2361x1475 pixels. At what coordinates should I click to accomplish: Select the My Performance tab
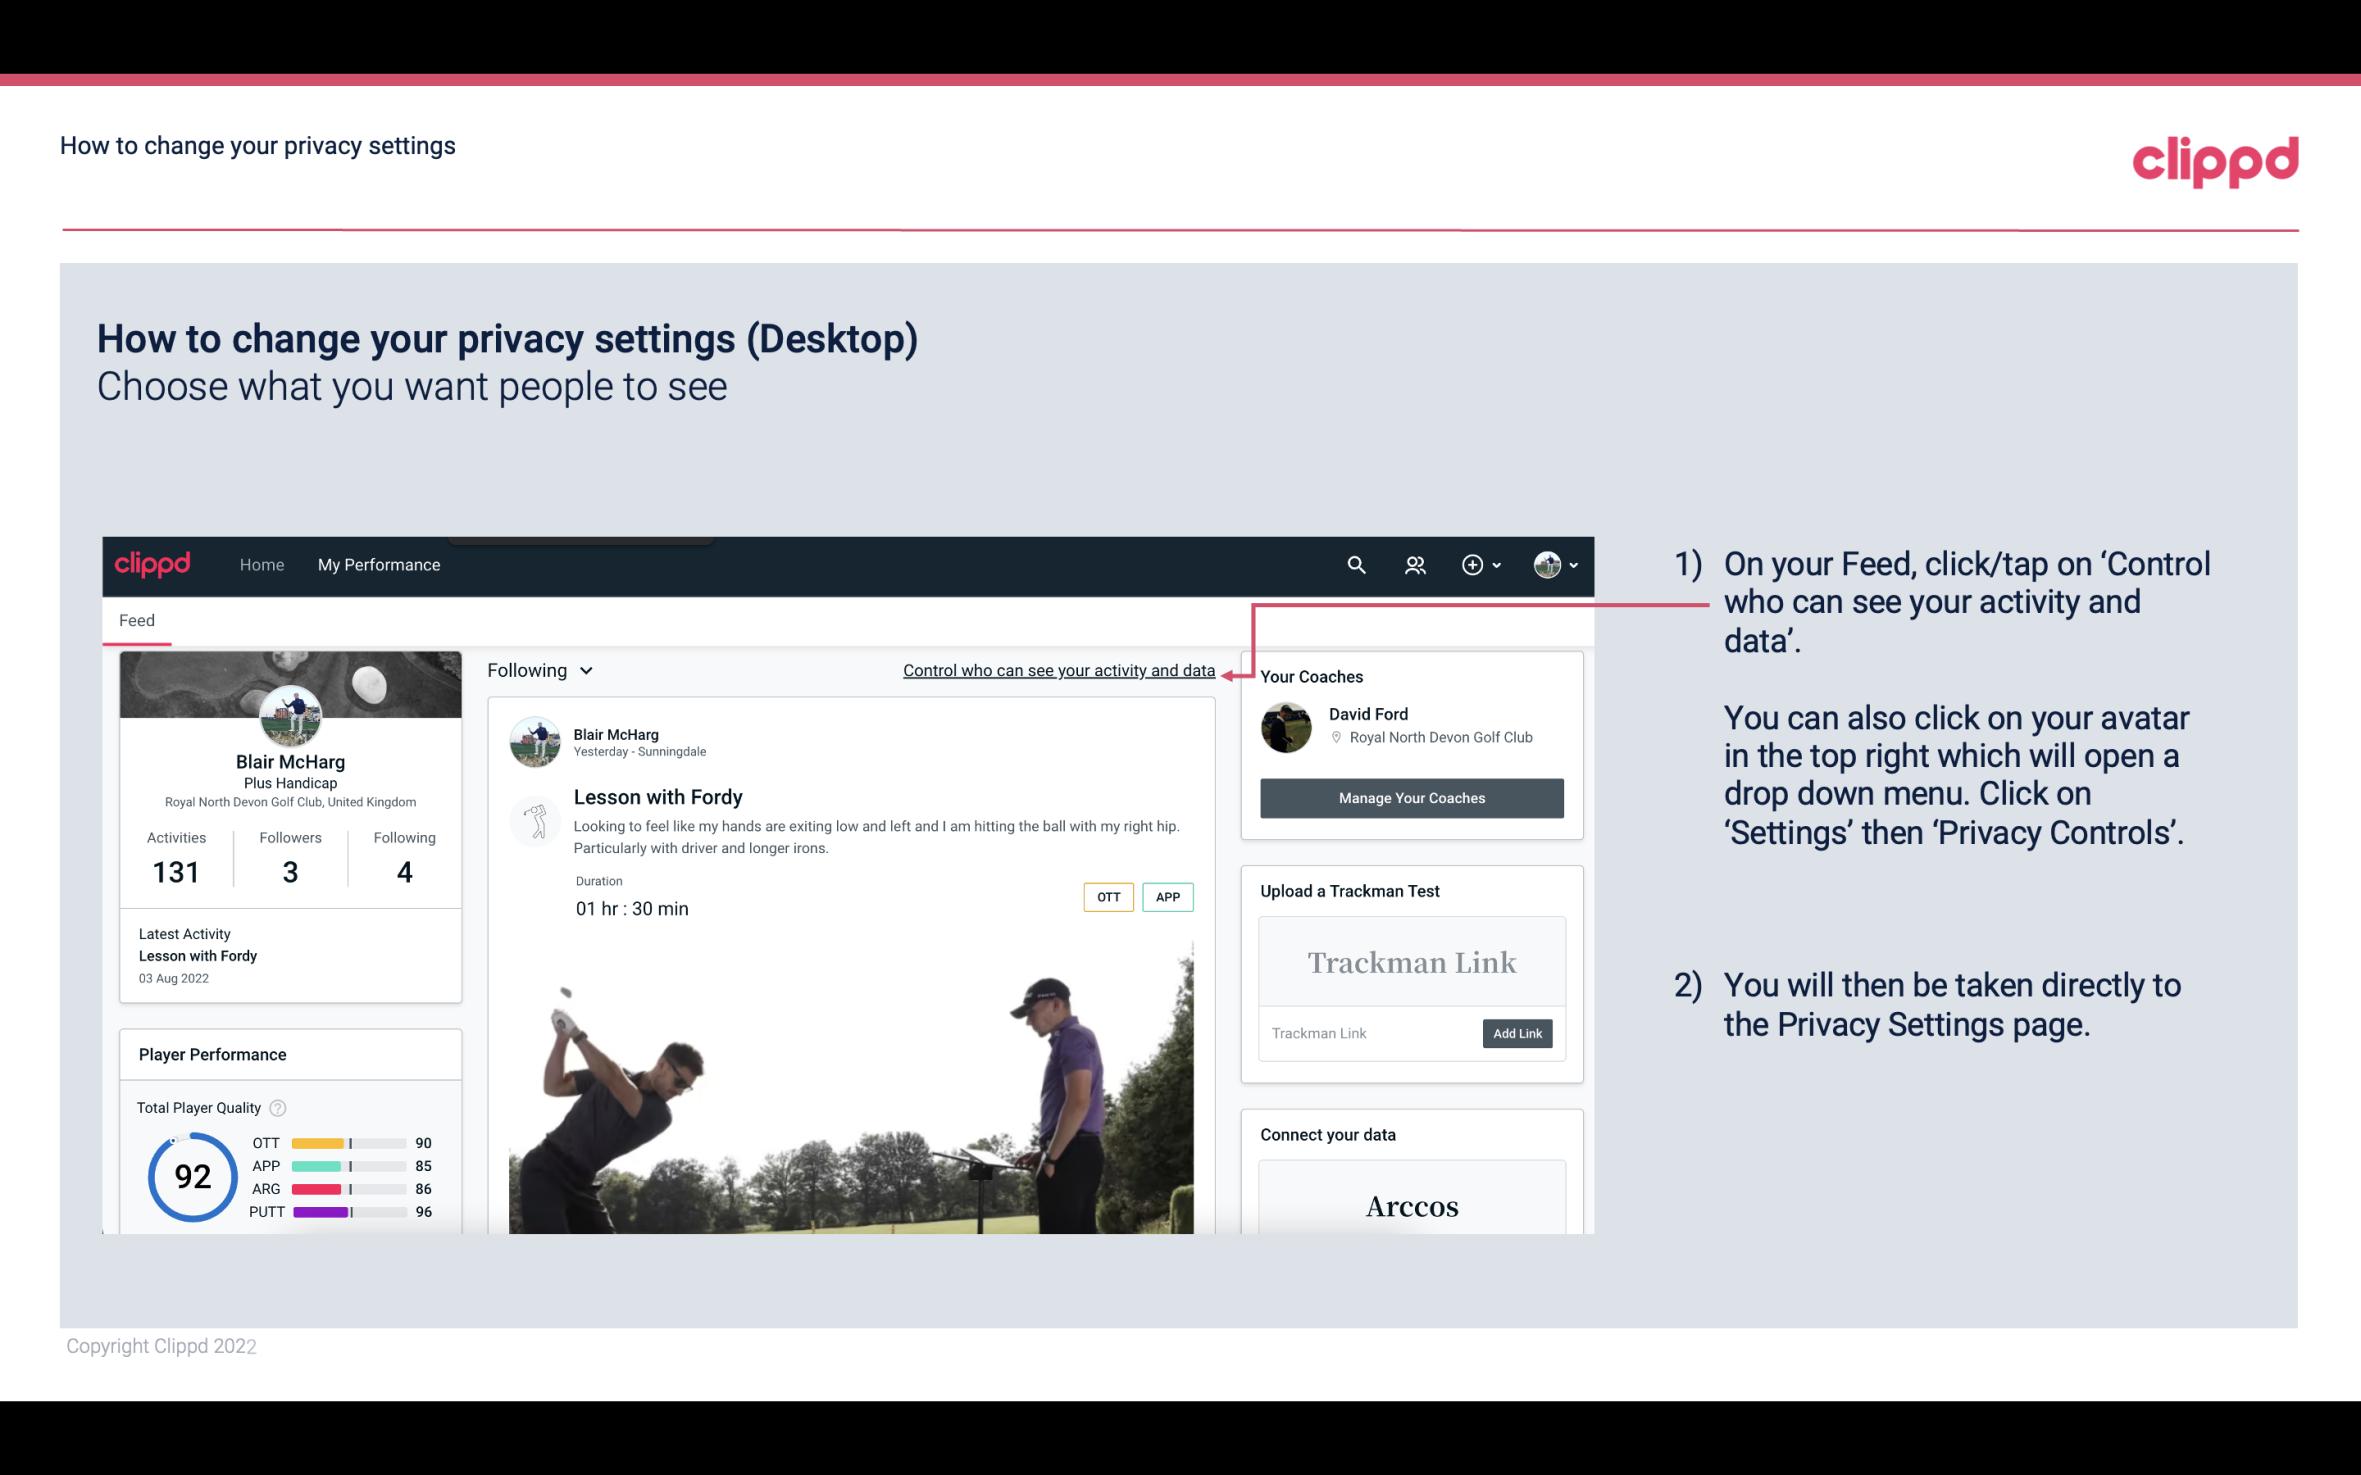point(377,564)
